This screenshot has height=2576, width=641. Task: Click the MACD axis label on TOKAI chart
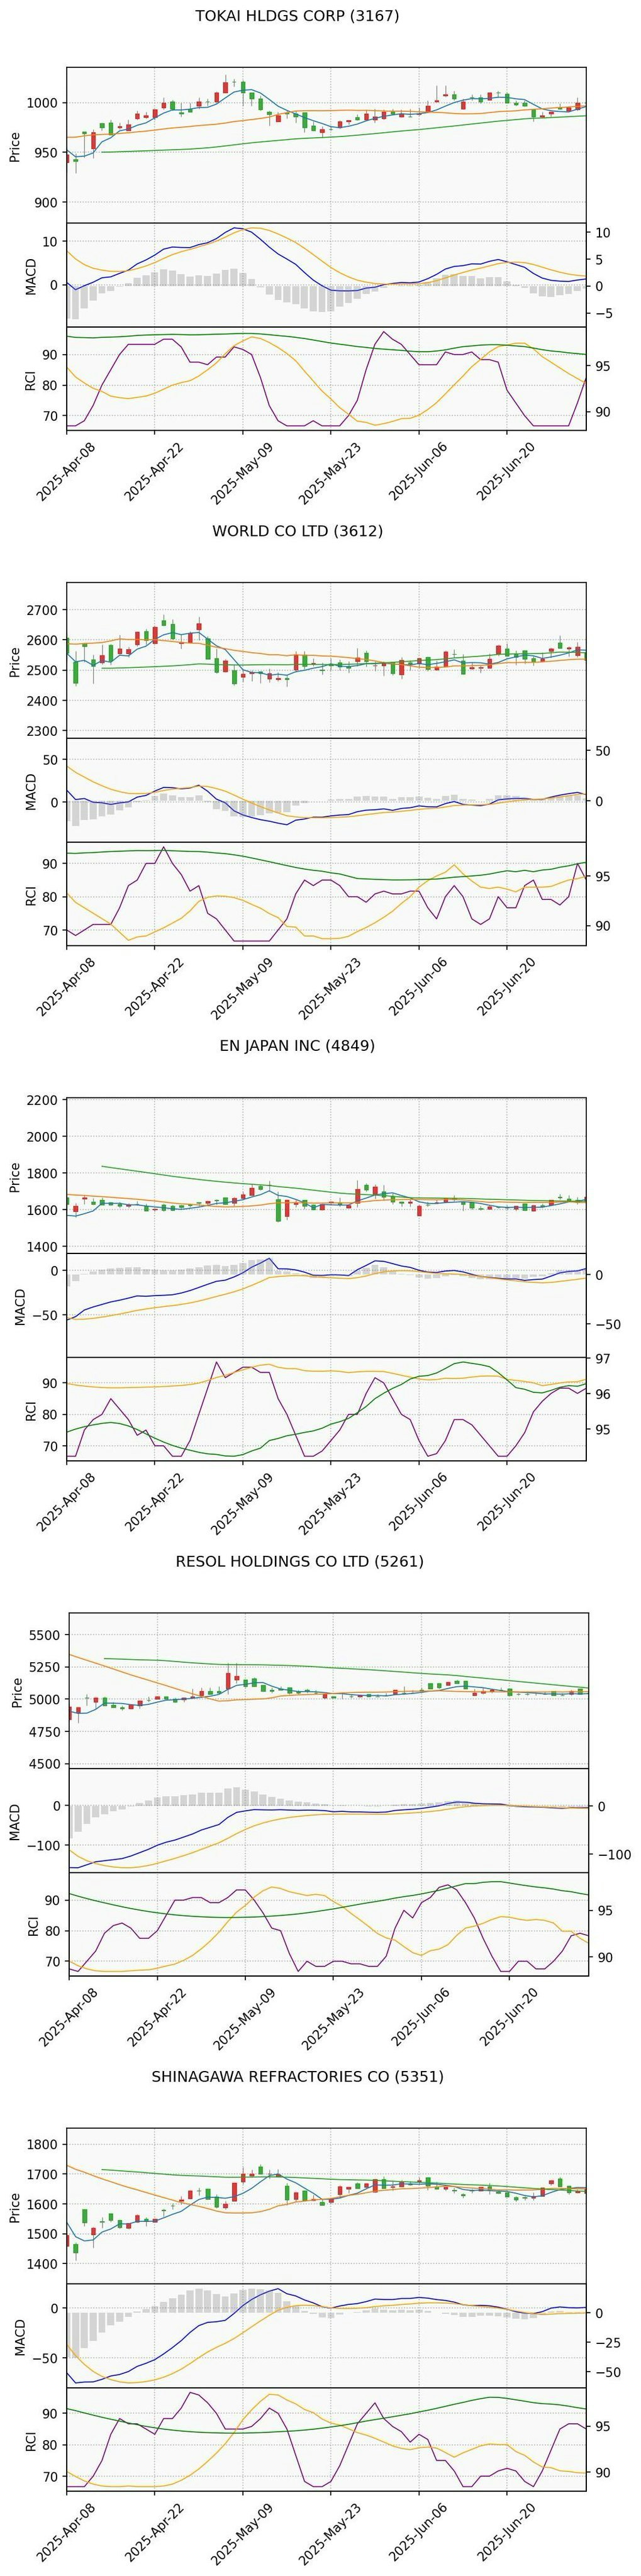31,276
